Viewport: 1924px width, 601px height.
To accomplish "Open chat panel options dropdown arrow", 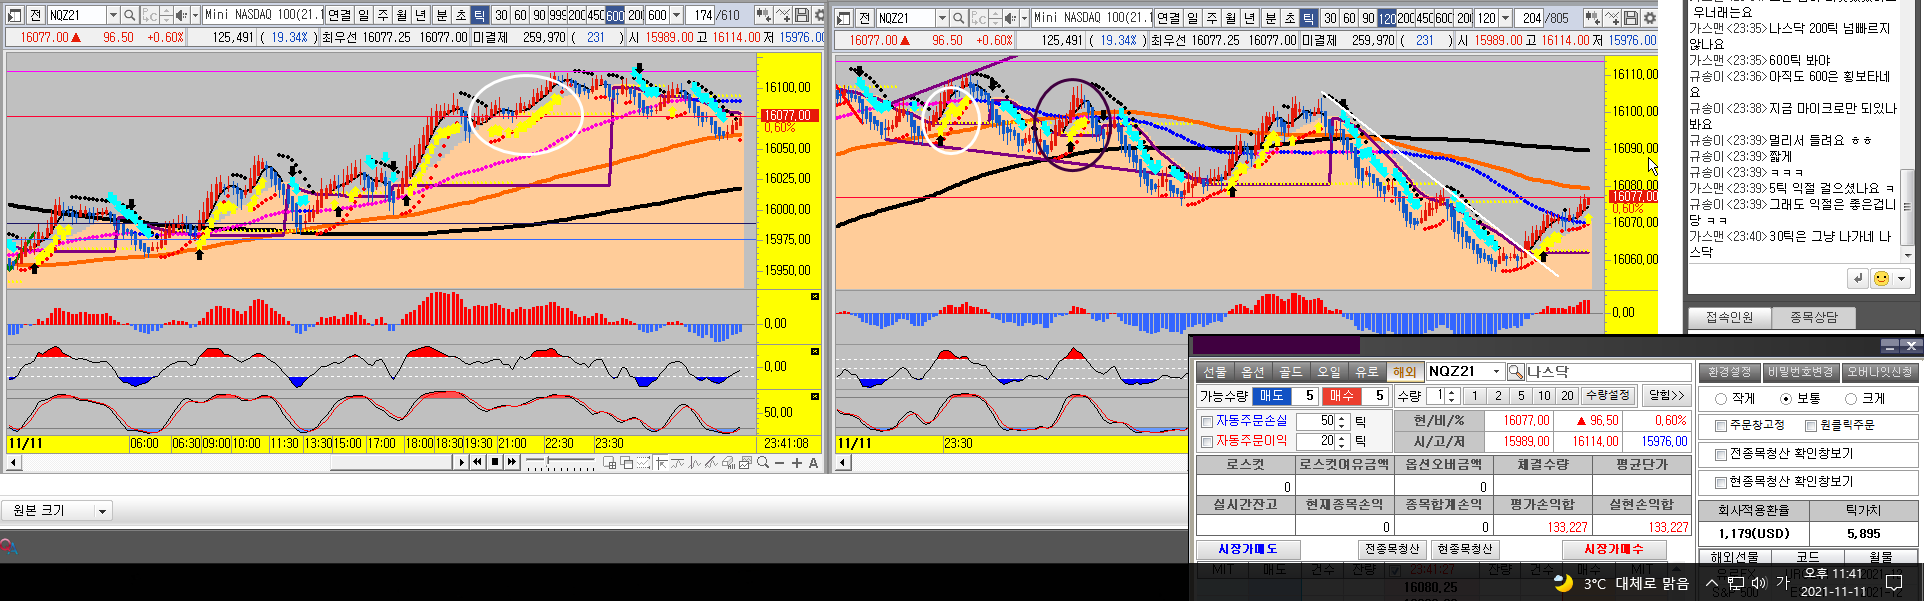I will [1902, 278].
